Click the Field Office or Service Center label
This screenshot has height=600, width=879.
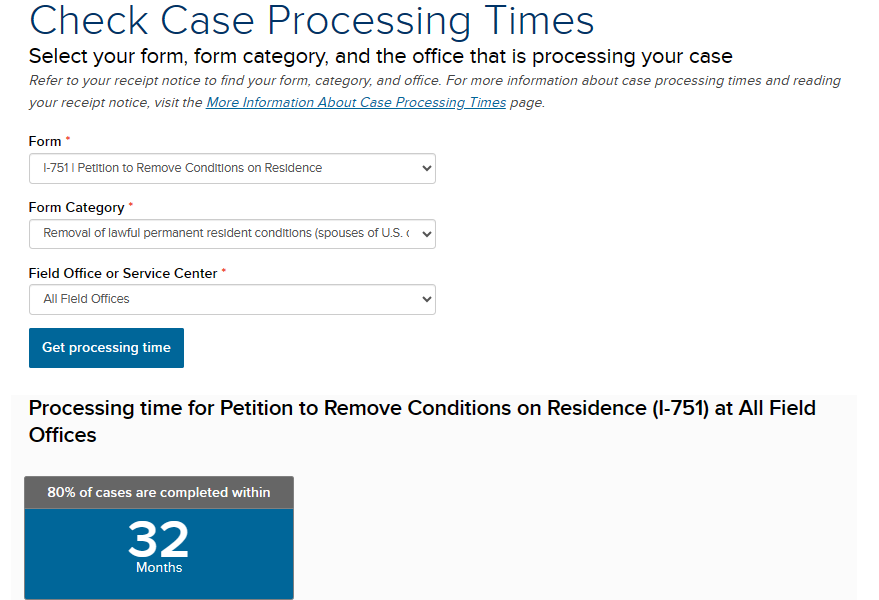(123, 273)
